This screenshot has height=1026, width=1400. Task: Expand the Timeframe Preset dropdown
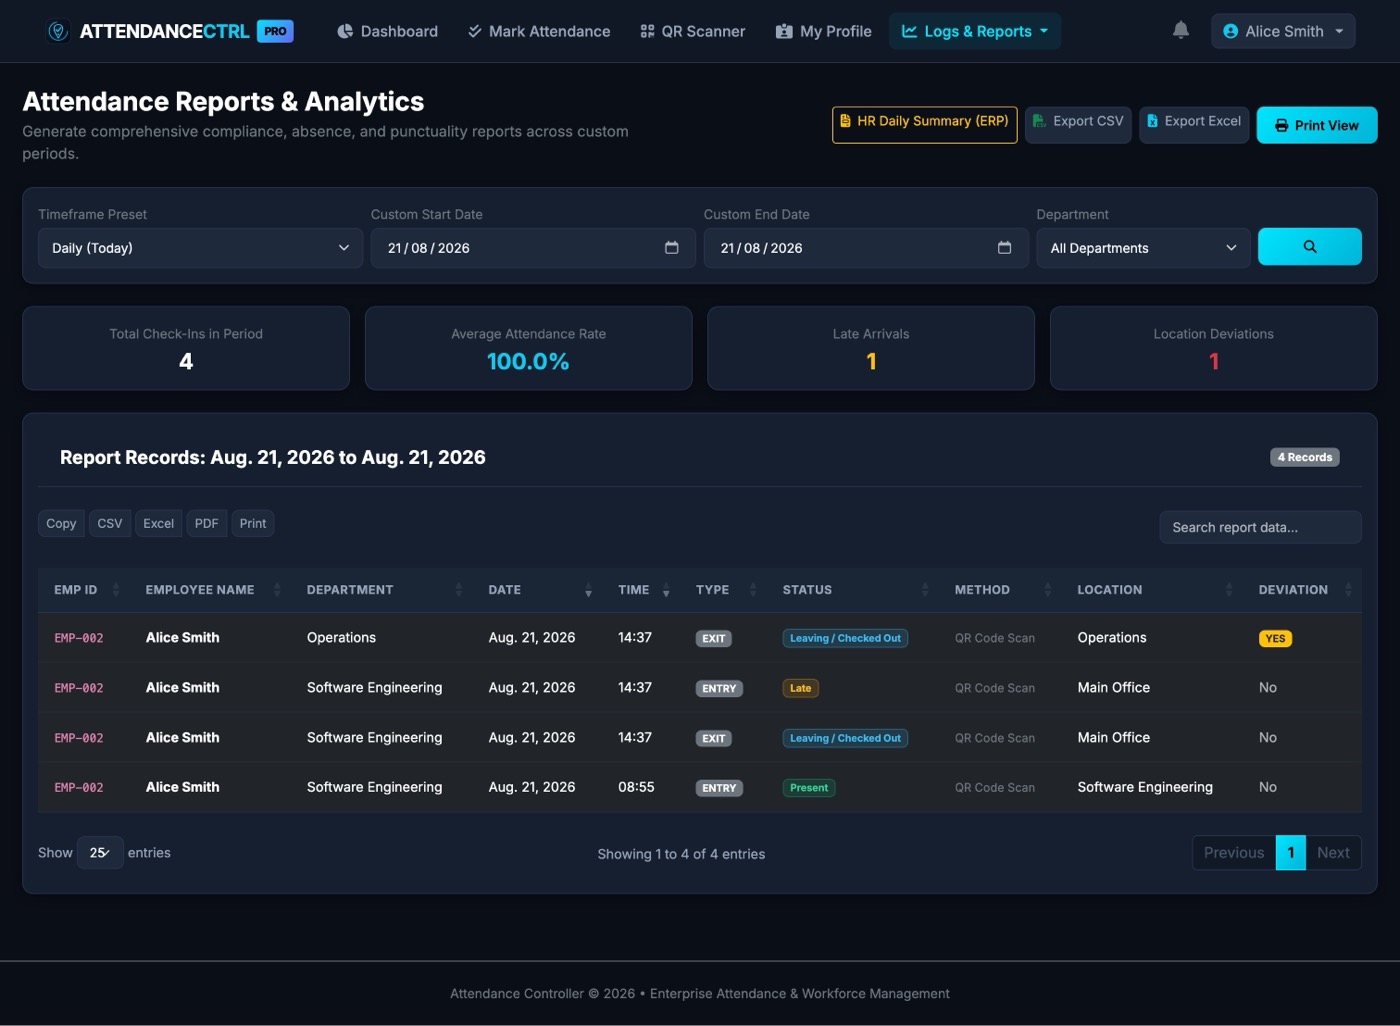click(x=200, y=248)
